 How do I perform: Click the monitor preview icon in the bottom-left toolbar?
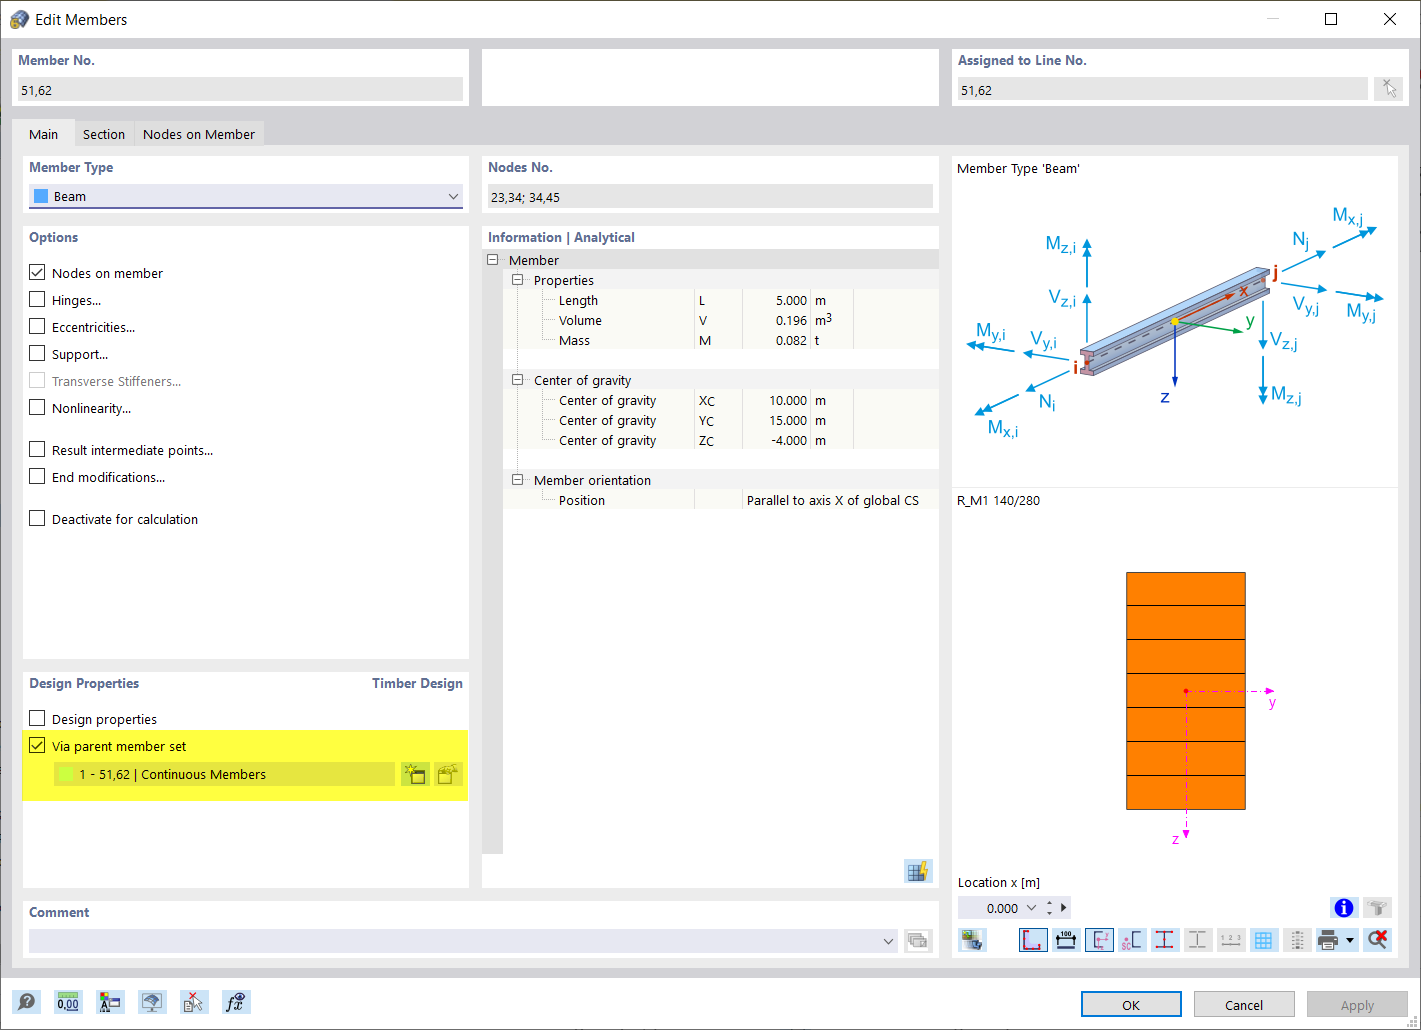tap(152, 1002)
